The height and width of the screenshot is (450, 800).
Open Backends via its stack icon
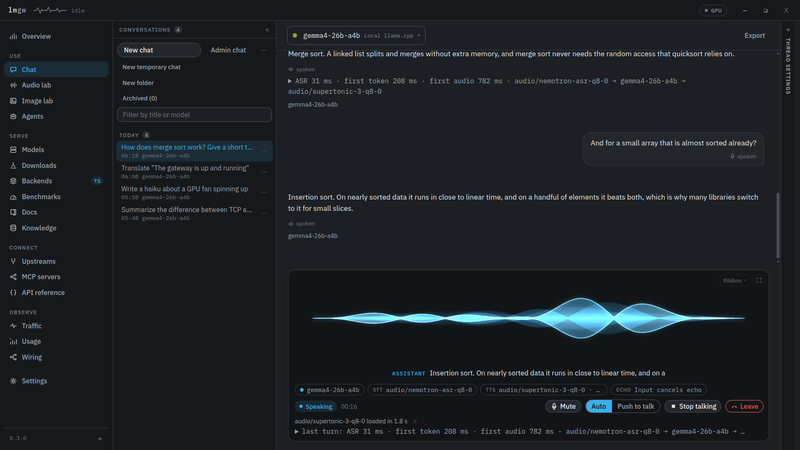tap(13, 181)
